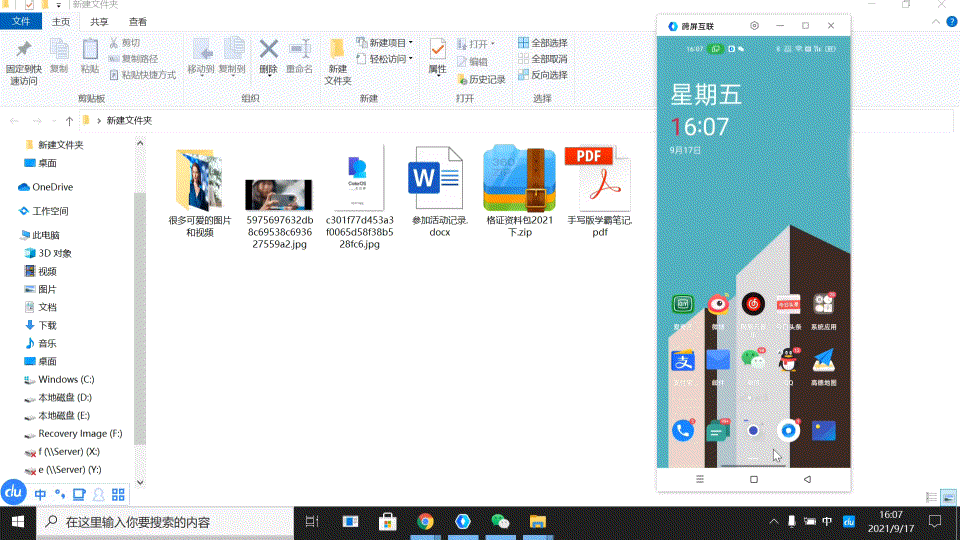Viewport: 960px width, 540px height.
Task: Open the phone's Mail app
Action: click(718, 361)
